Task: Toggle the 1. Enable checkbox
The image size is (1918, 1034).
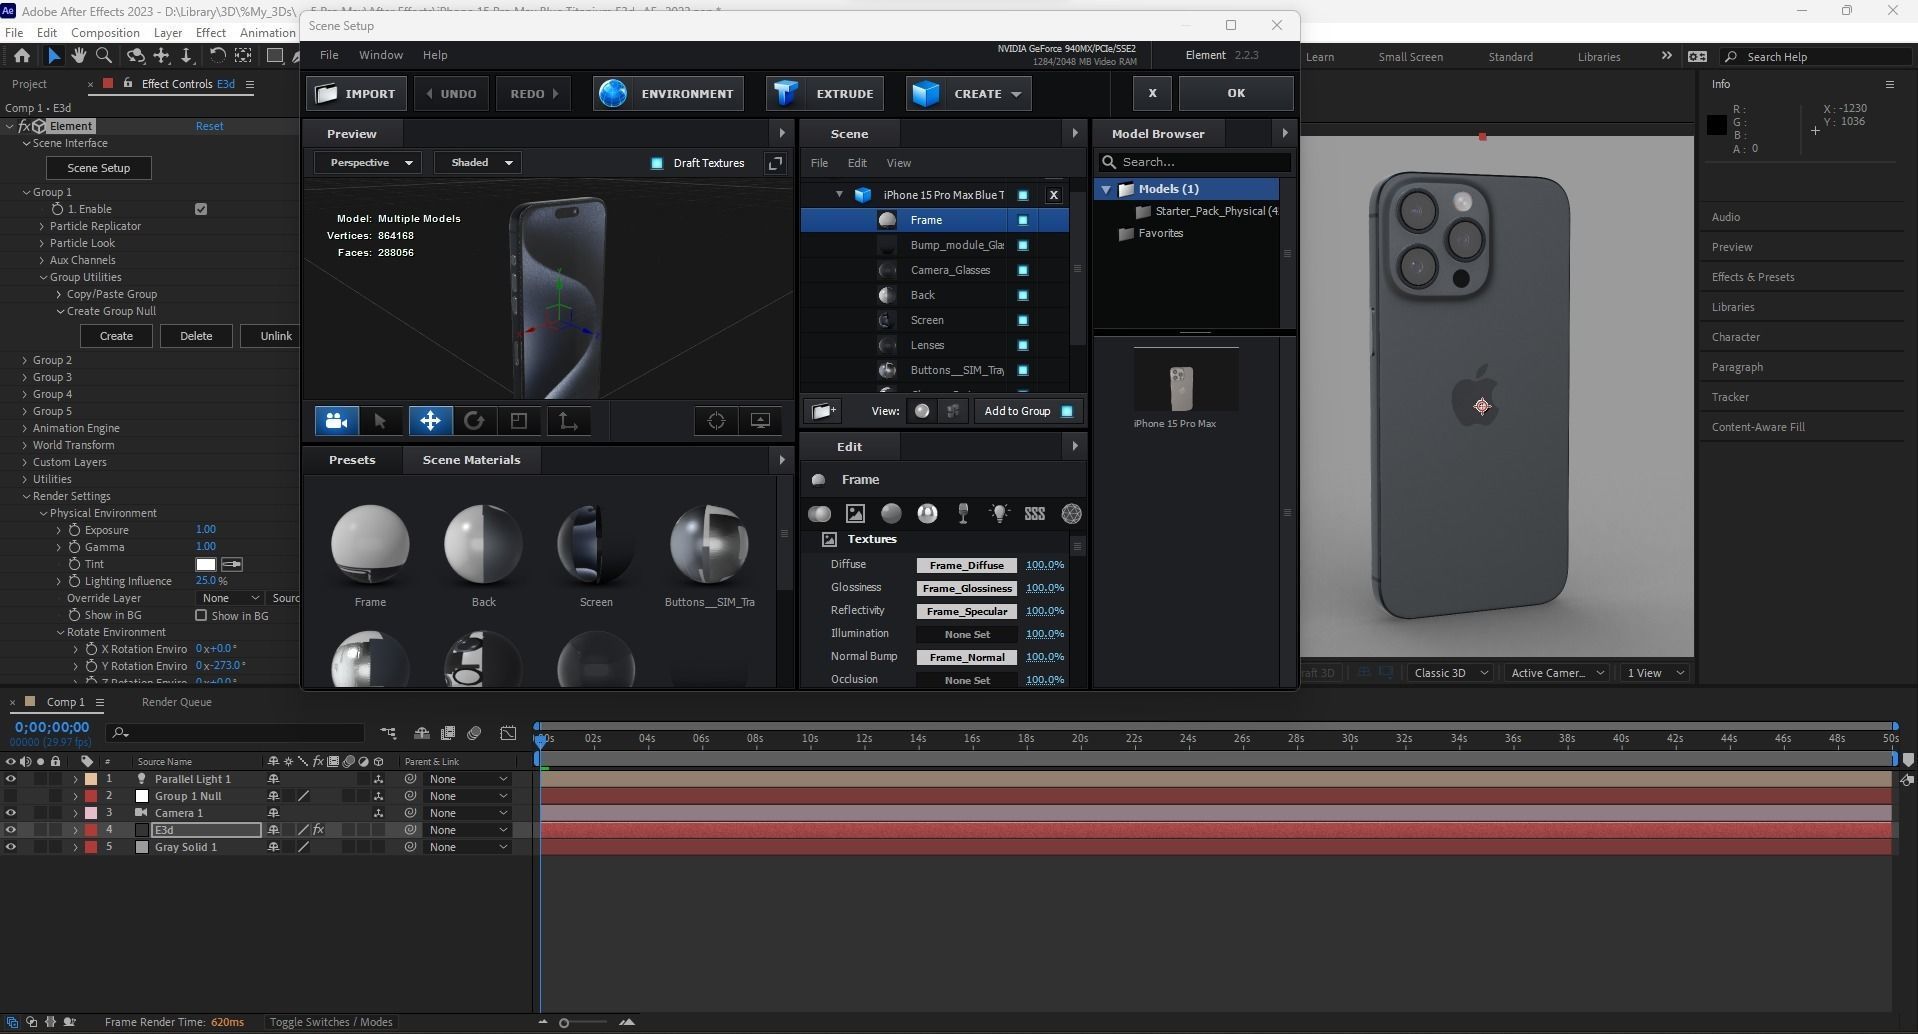Action: click(x=201, y=209)
